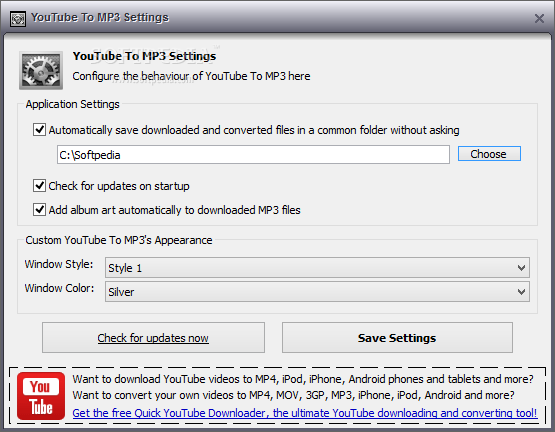Click the gear settings icon
The width and height of the screenshot is (555, 432).
pyautogui.click(x=41, y=70)
